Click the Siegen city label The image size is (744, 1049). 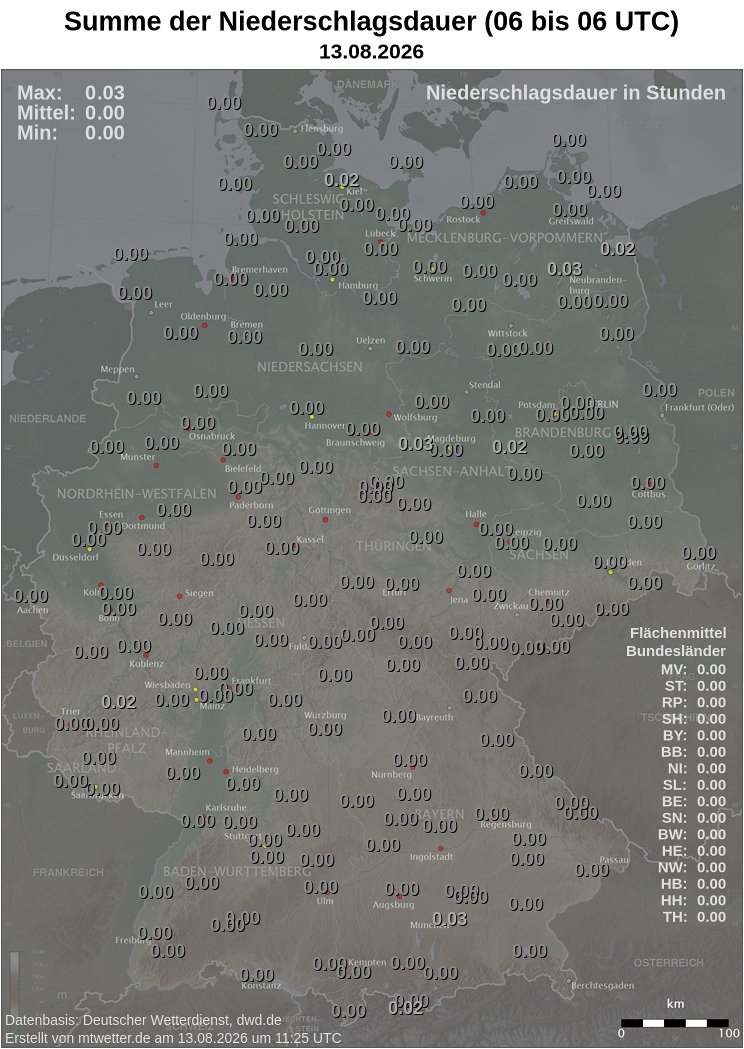(199, 593)
